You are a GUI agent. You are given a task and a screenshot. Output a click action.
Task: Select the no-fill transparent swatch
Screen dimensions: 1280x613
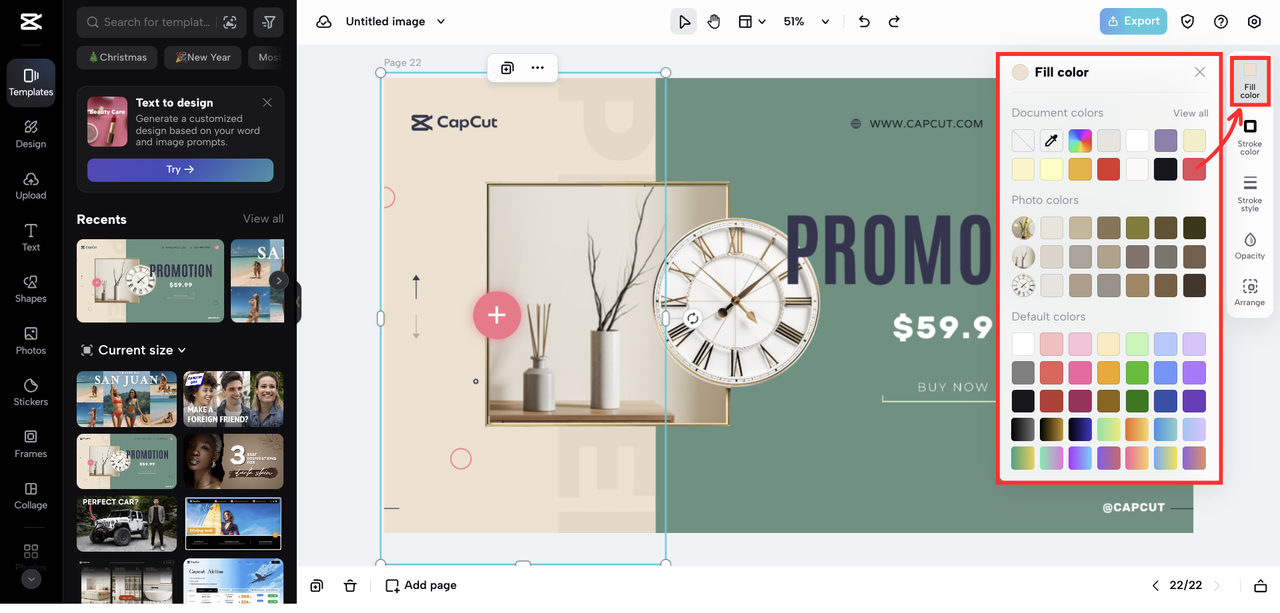1023,141
